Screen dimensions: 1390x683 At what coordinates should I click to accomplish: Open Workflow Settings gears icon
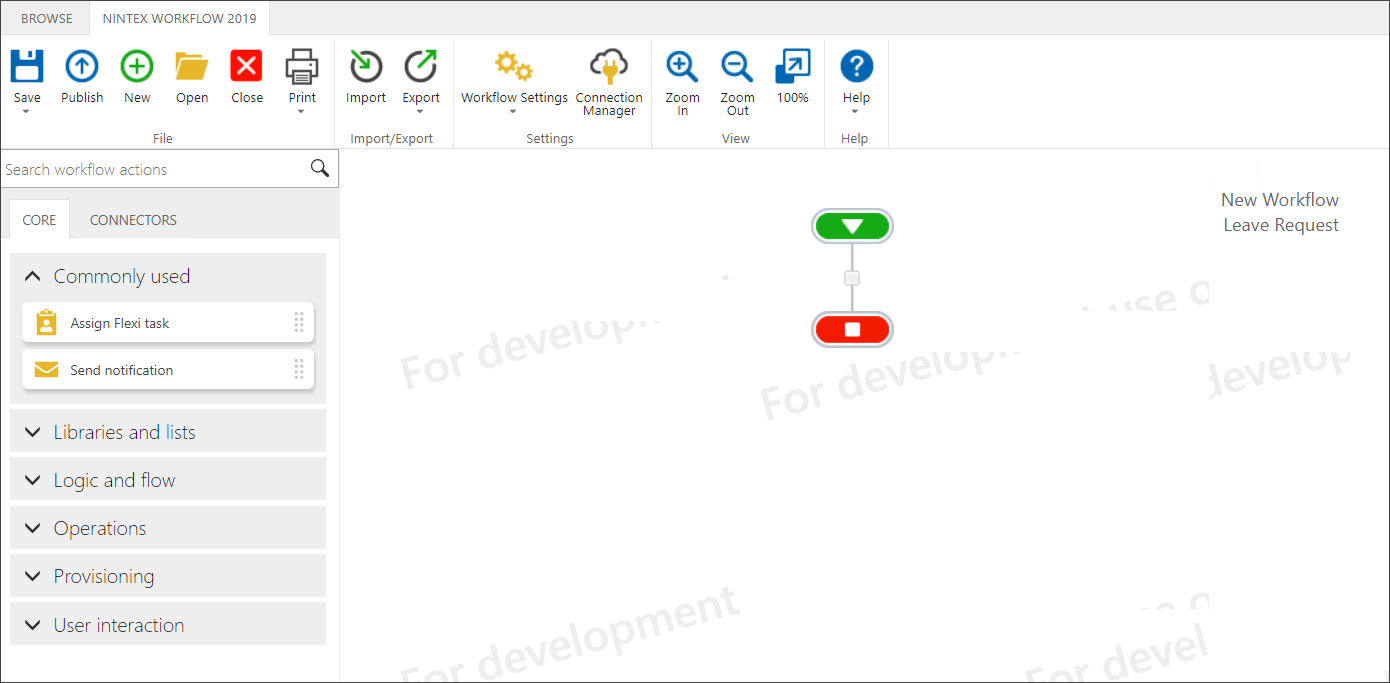click(514, 66)
